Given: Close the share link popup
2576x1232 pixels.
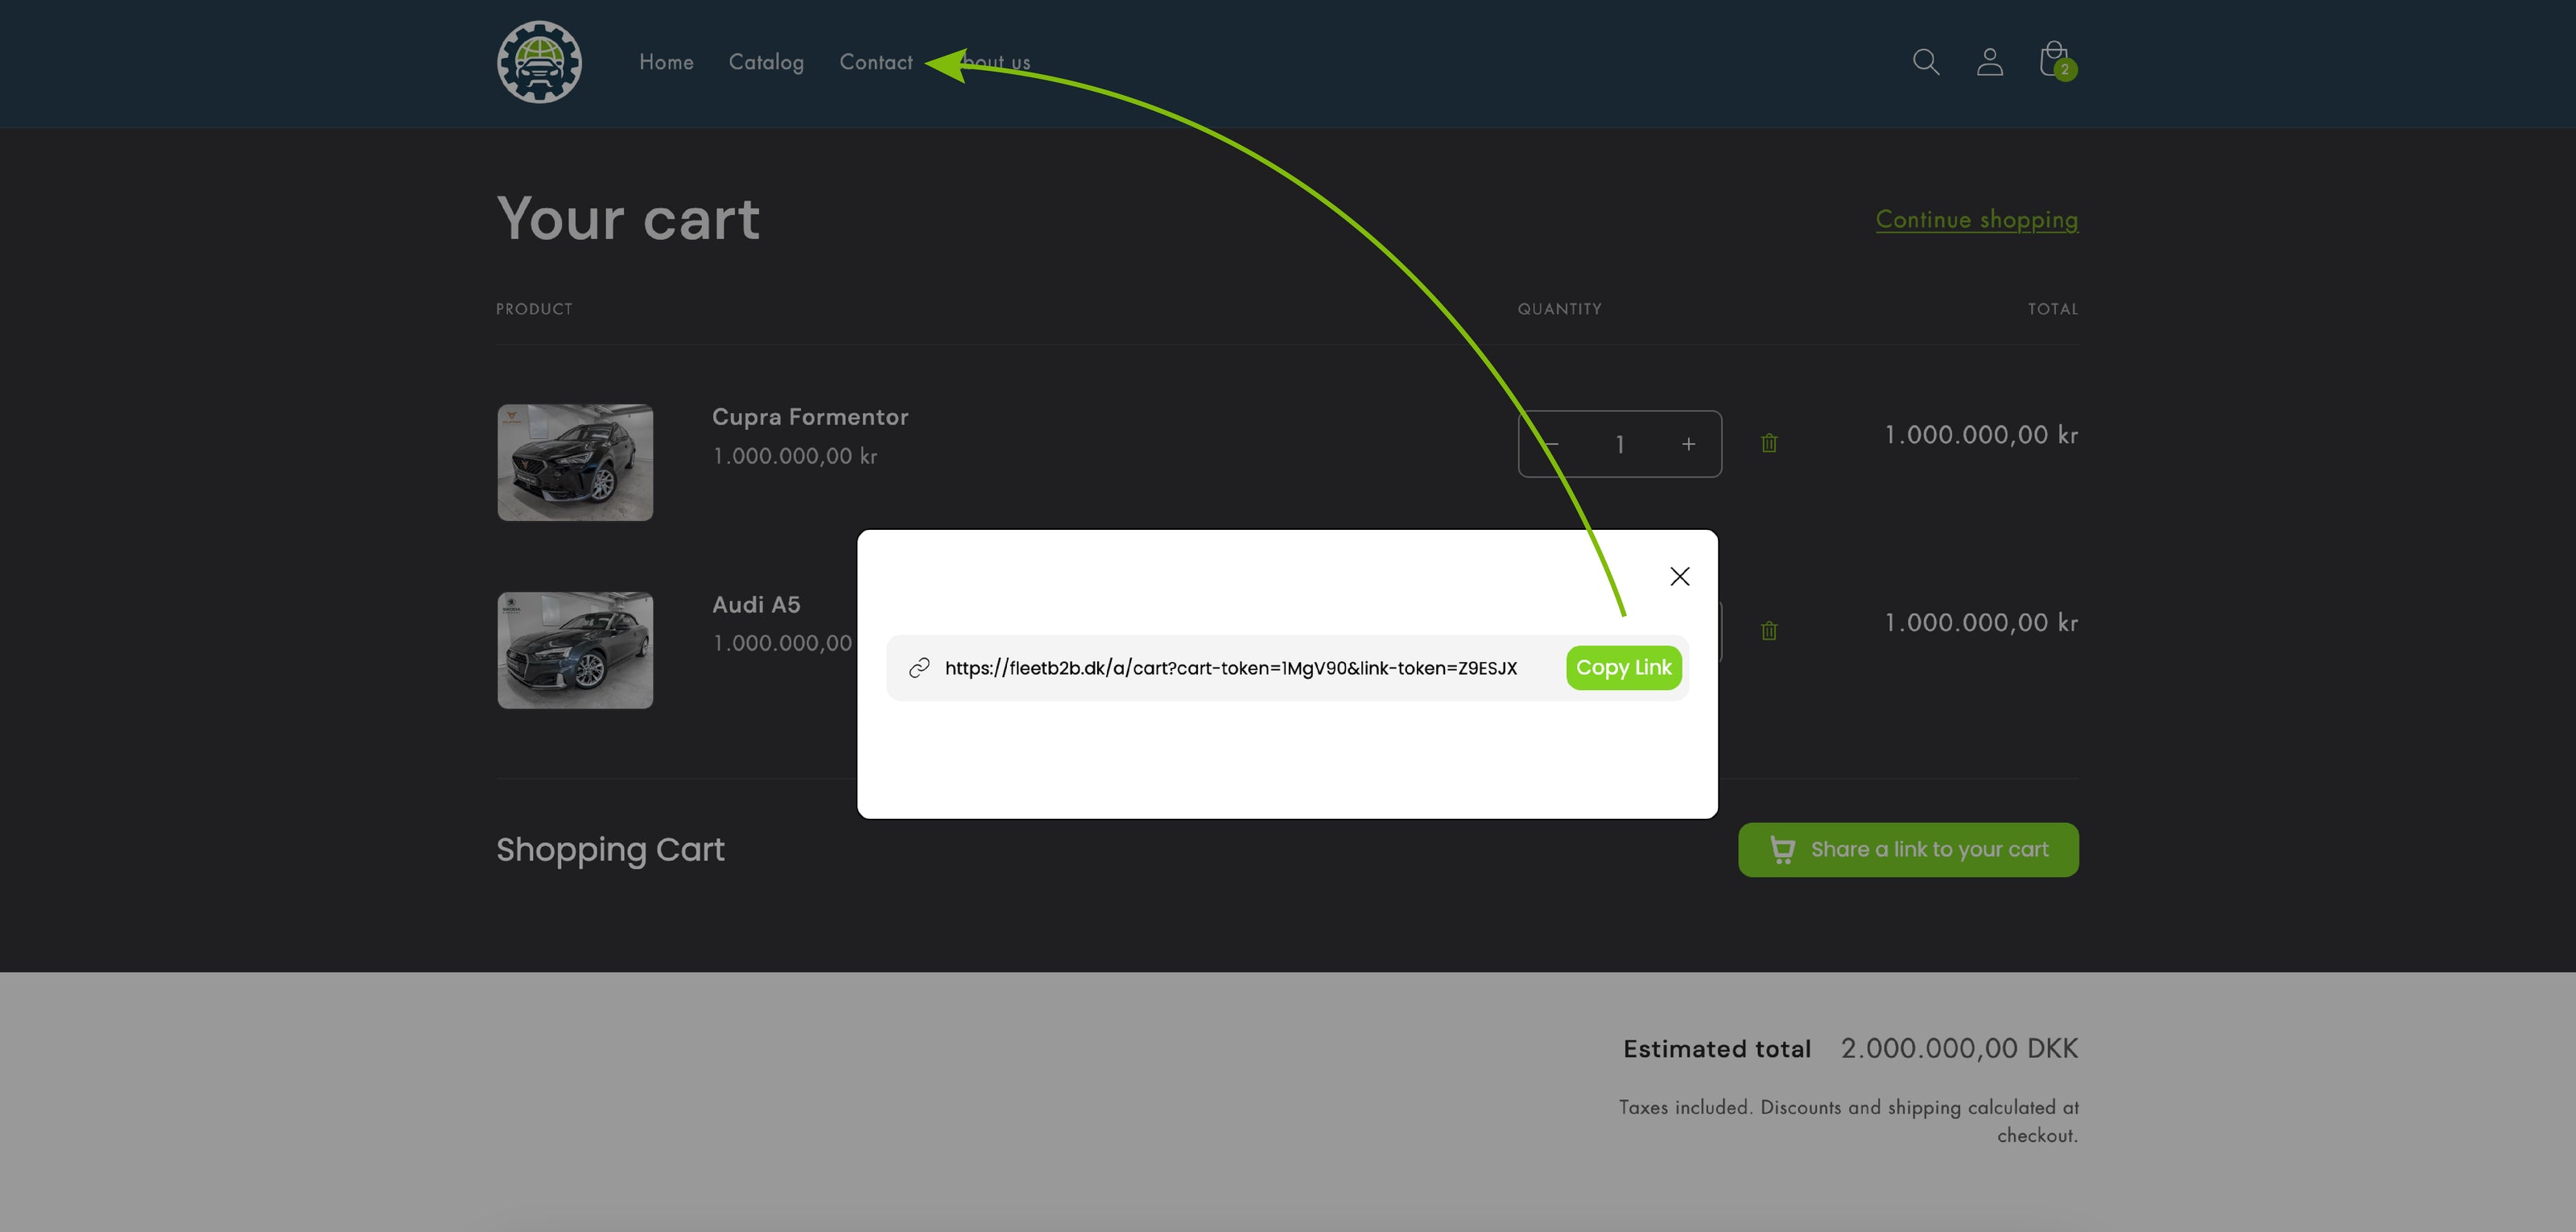Looking at the screenshot, I should coord(1679,576).
